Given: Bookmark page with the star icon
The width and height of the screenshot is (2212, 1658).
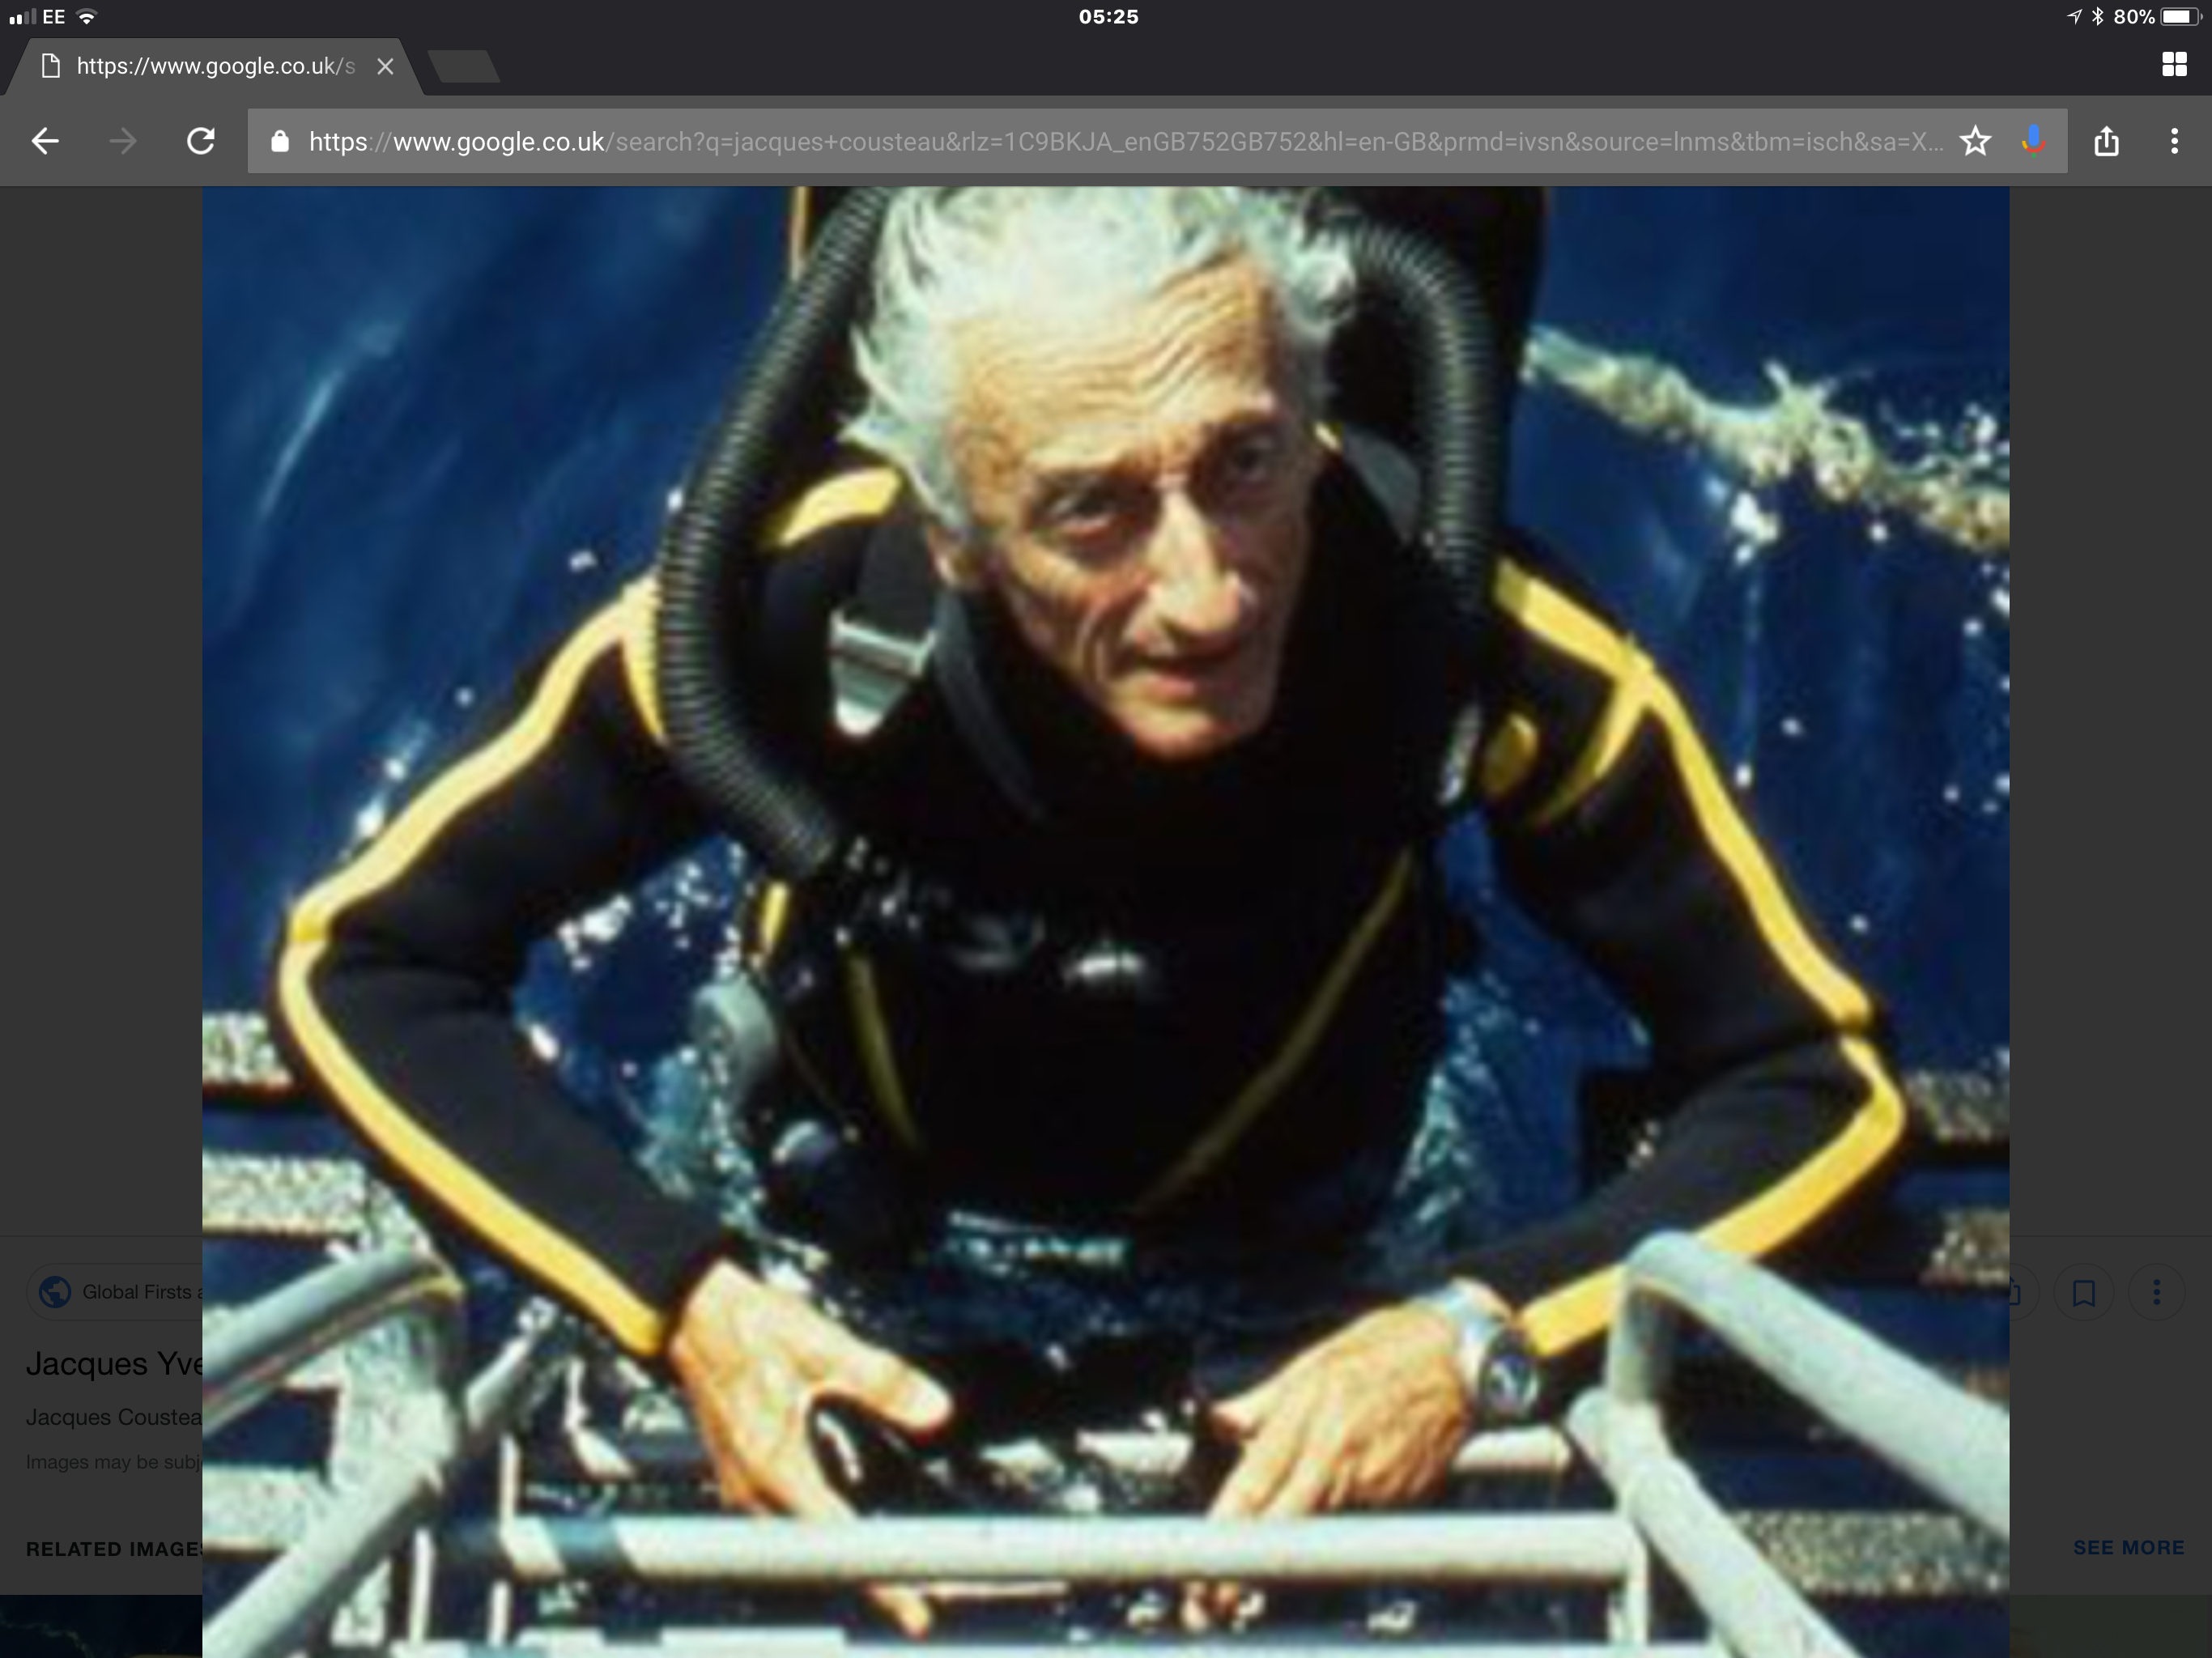Looking at the screenshot, I should tap(1975, 141).
